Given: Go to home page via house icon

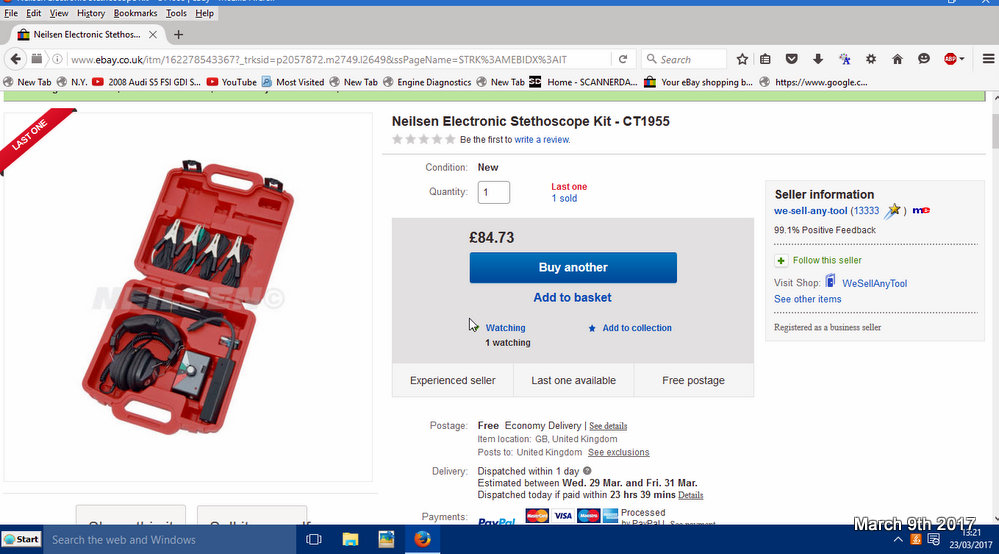Looking at the screenshot, I should (897, 59).
